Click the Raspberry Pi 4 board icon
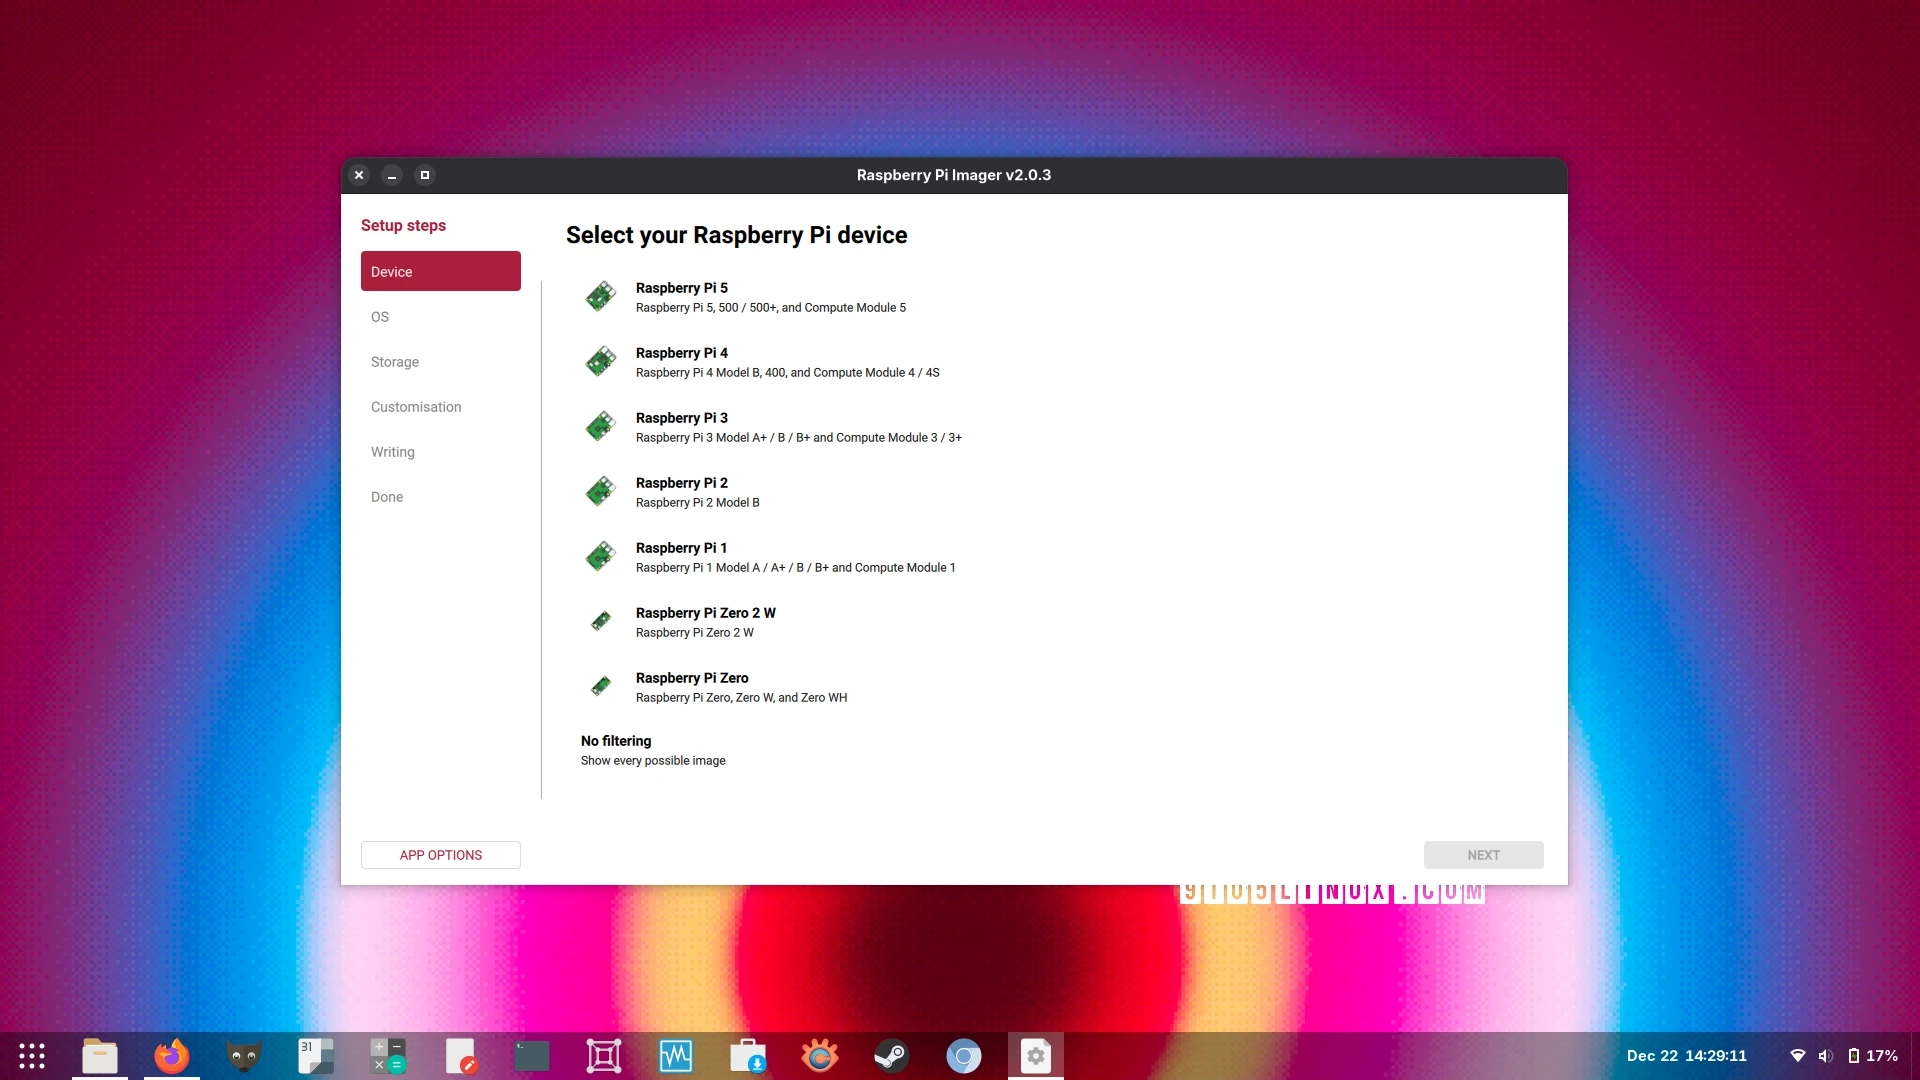Viewport: 1920px width, 1080px height. point(600,361)
